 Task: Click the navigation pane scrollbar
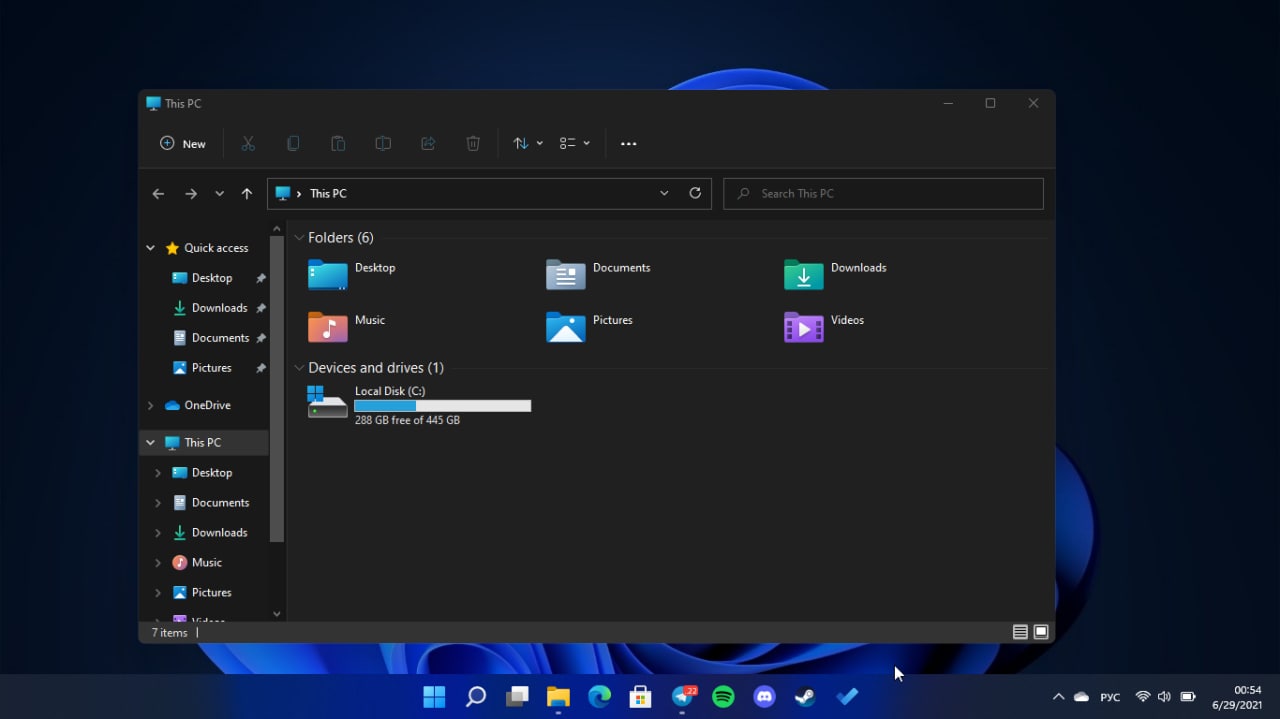277,390
